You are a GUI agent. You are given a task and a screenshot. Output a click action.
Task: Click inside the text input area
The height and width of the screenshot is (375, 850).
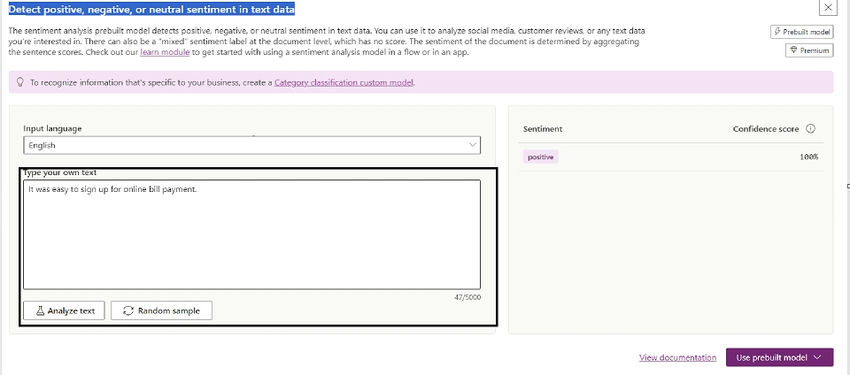[x=252, y=235]
